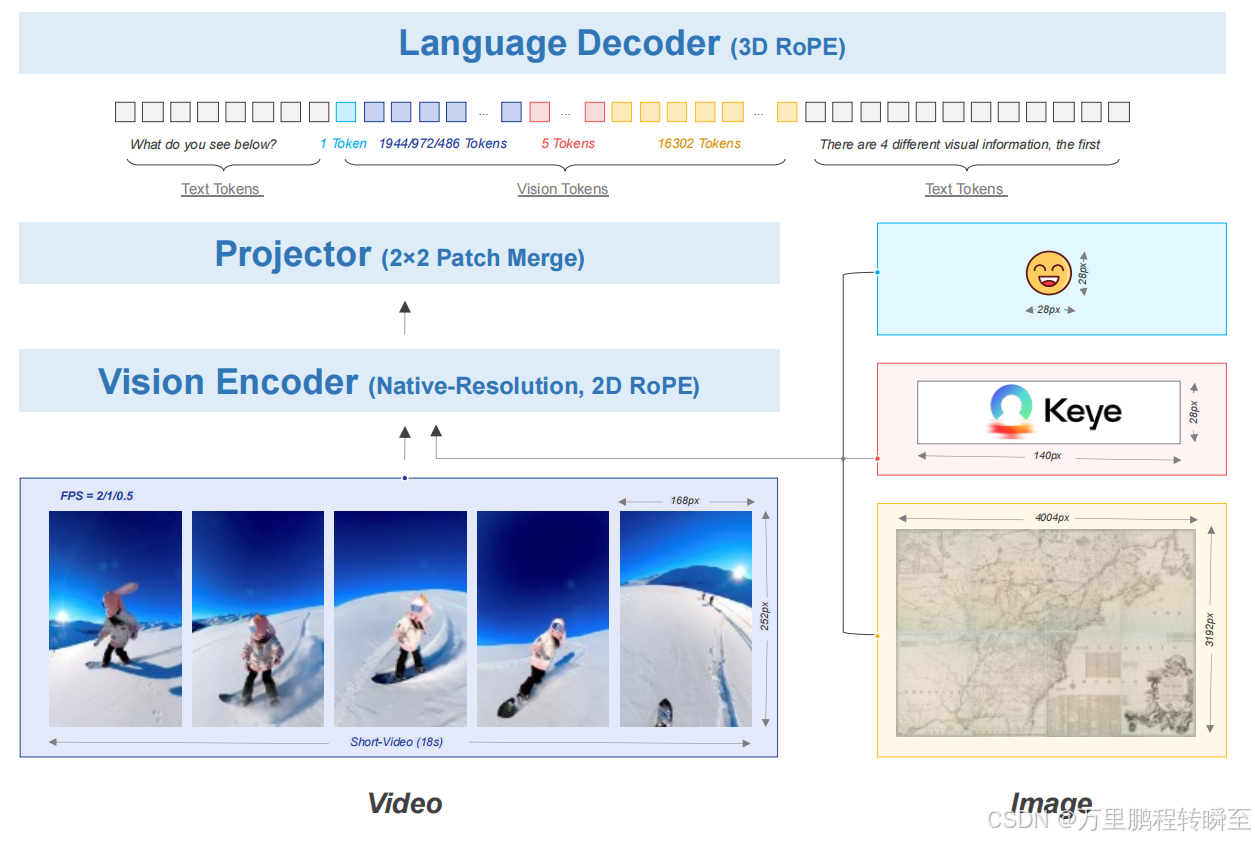Viewport: 1255px width, 841px height.
Task: Click the Language Decoder (3D RoPE) banner
Action: coord(622,43)
